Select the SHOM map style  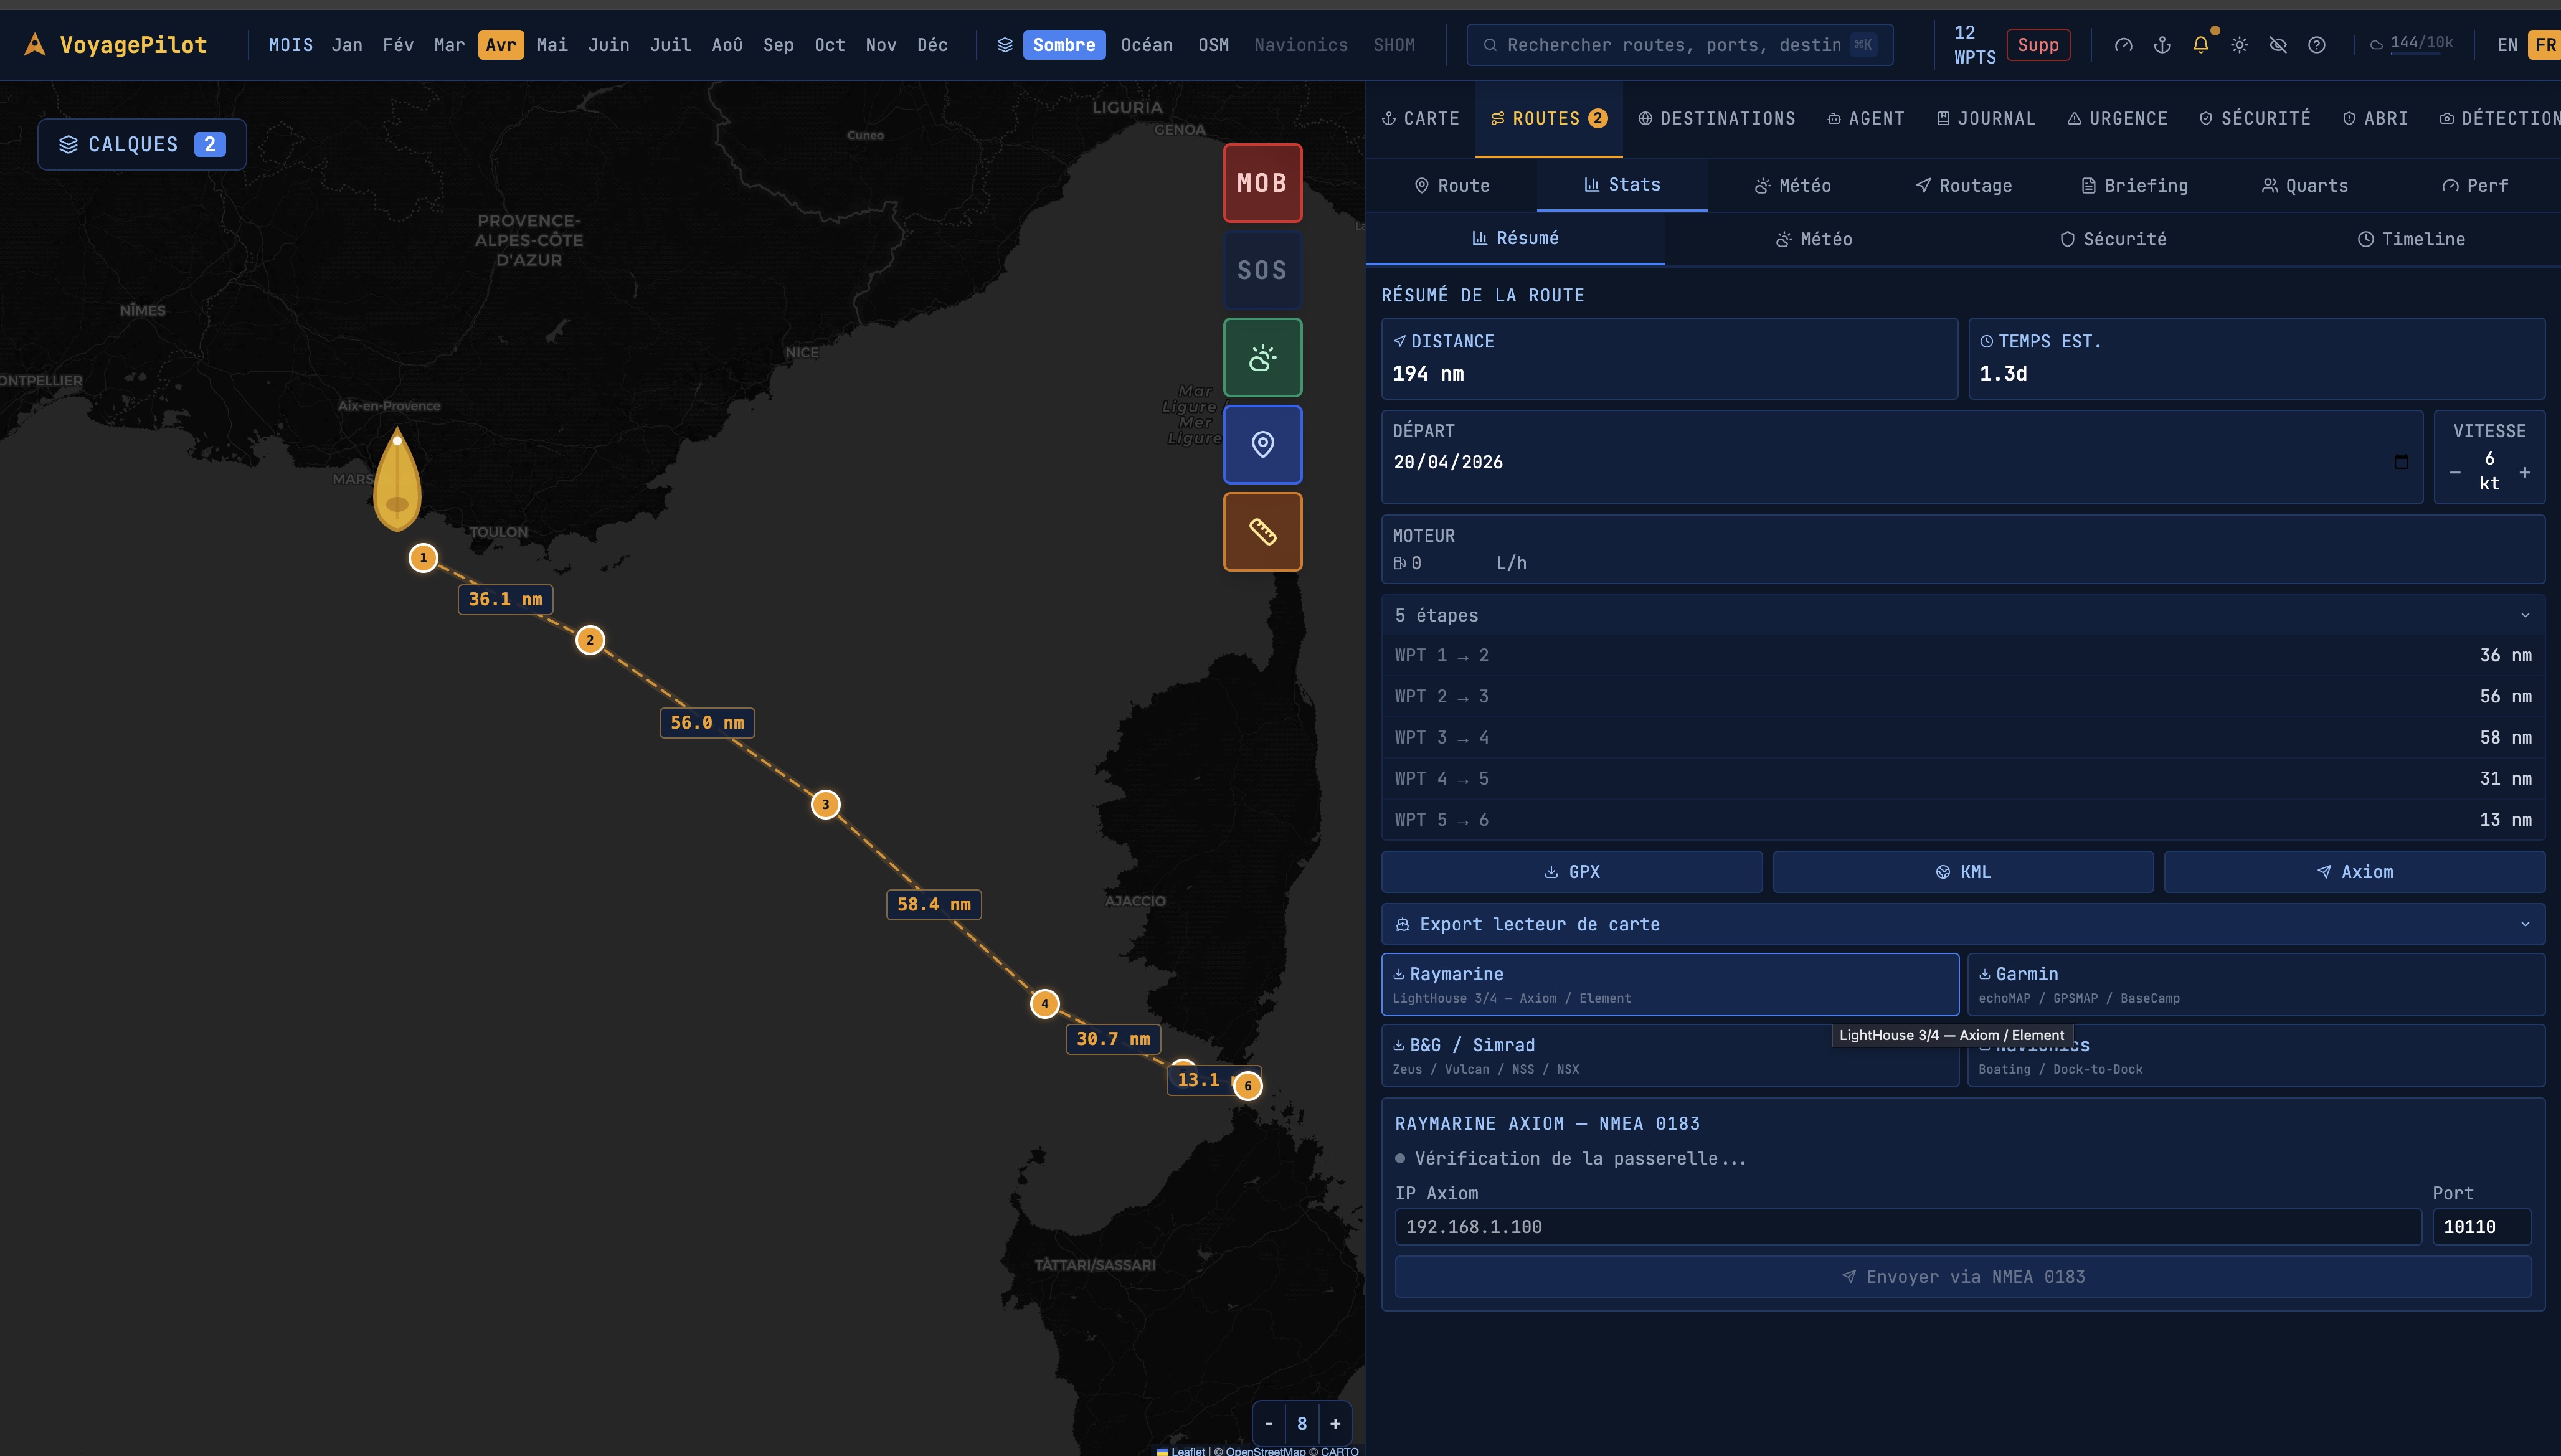pos(1394,45)
